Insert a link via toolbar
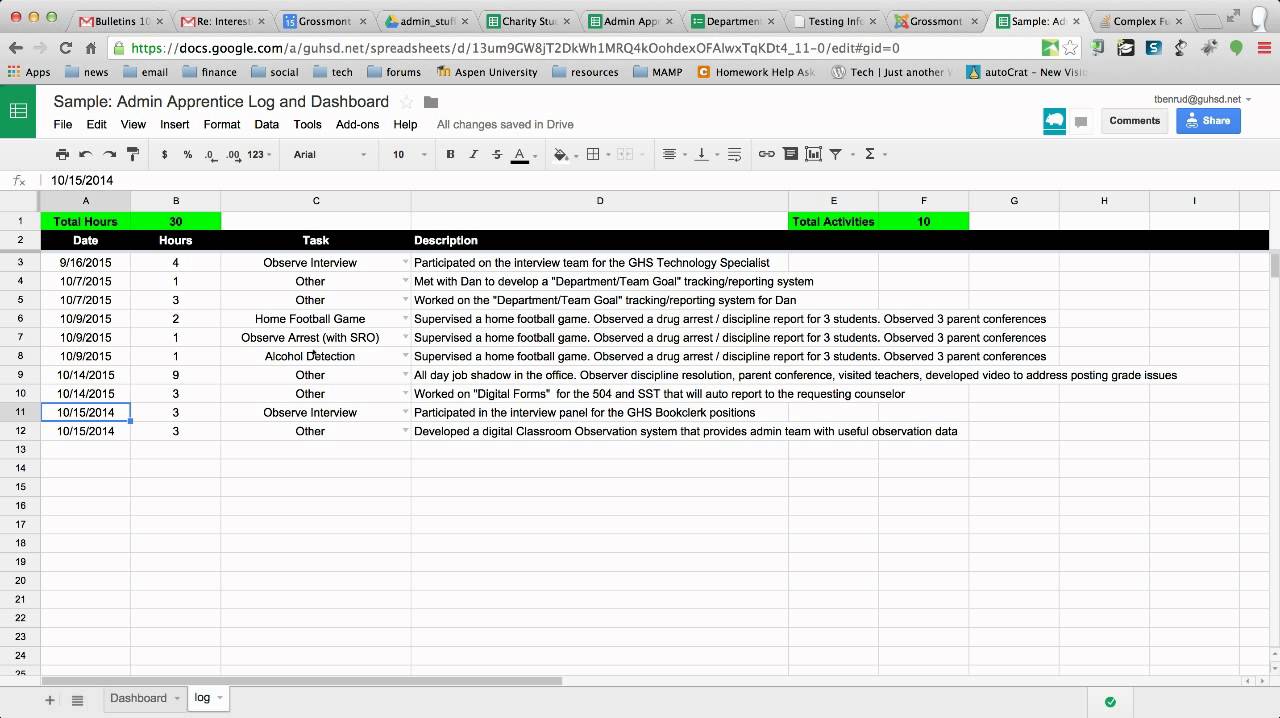This screenshot has height=718, width=1280. [766, 154]
